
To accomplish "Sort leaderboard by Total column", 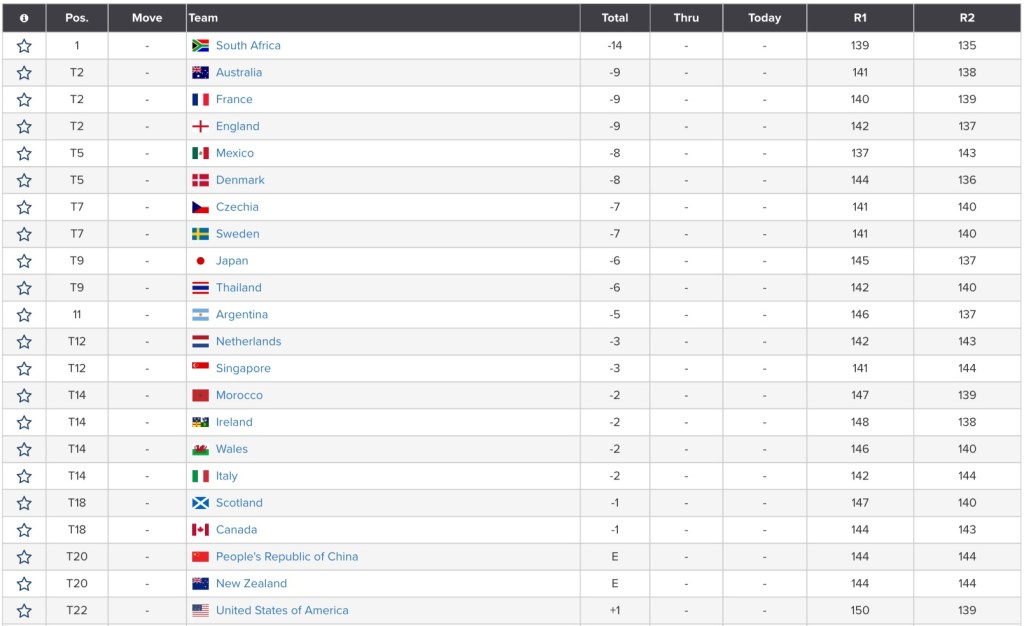I will tap(615, 18).
